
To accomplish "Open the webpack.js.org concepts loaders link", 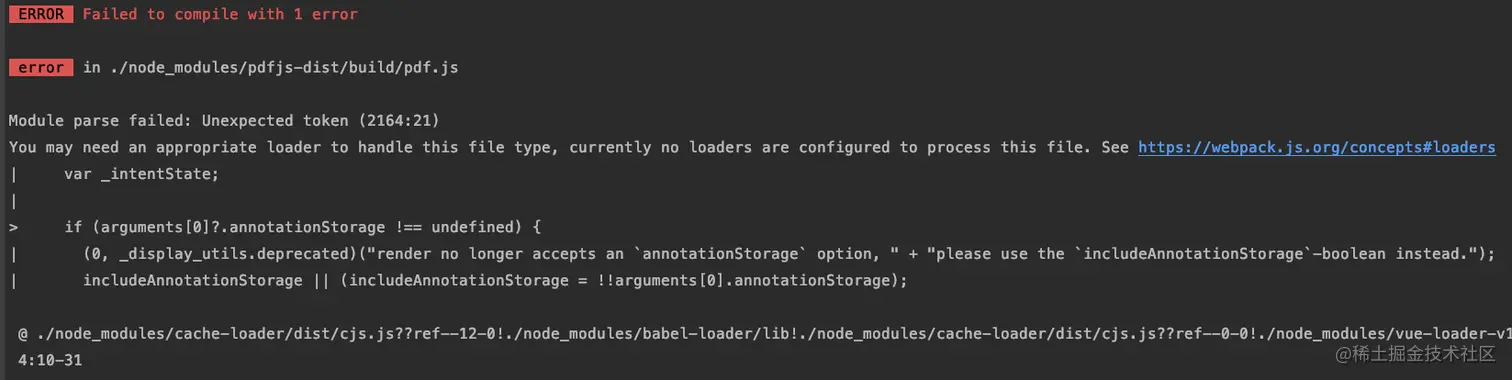I will click(1317, 147).
